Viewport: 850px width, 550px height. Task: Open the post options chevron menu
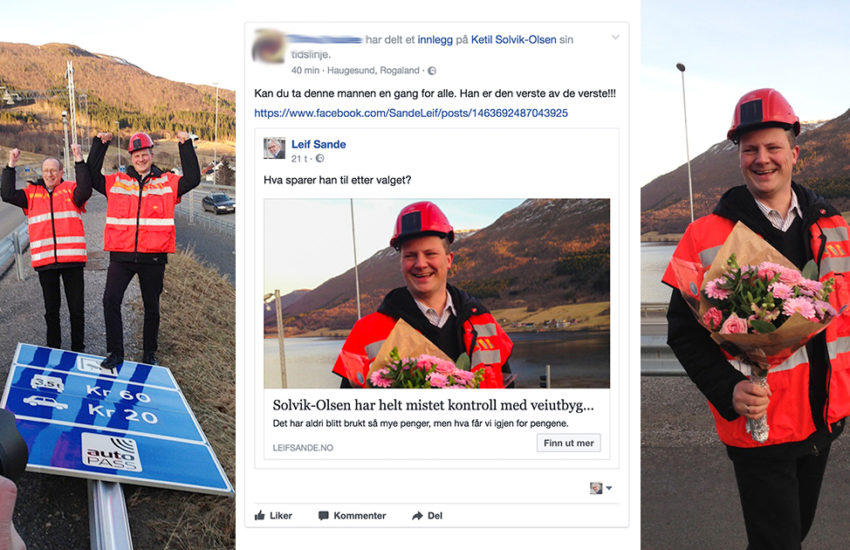coord(615,37)
